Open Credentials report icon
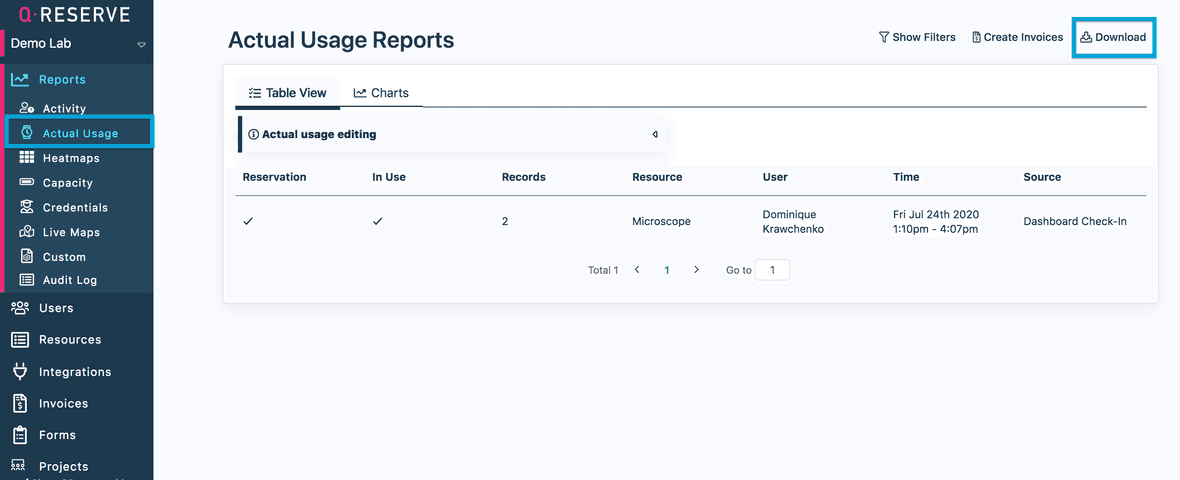This screenshot has width=1180, height=480. click(x=26, y=207)
